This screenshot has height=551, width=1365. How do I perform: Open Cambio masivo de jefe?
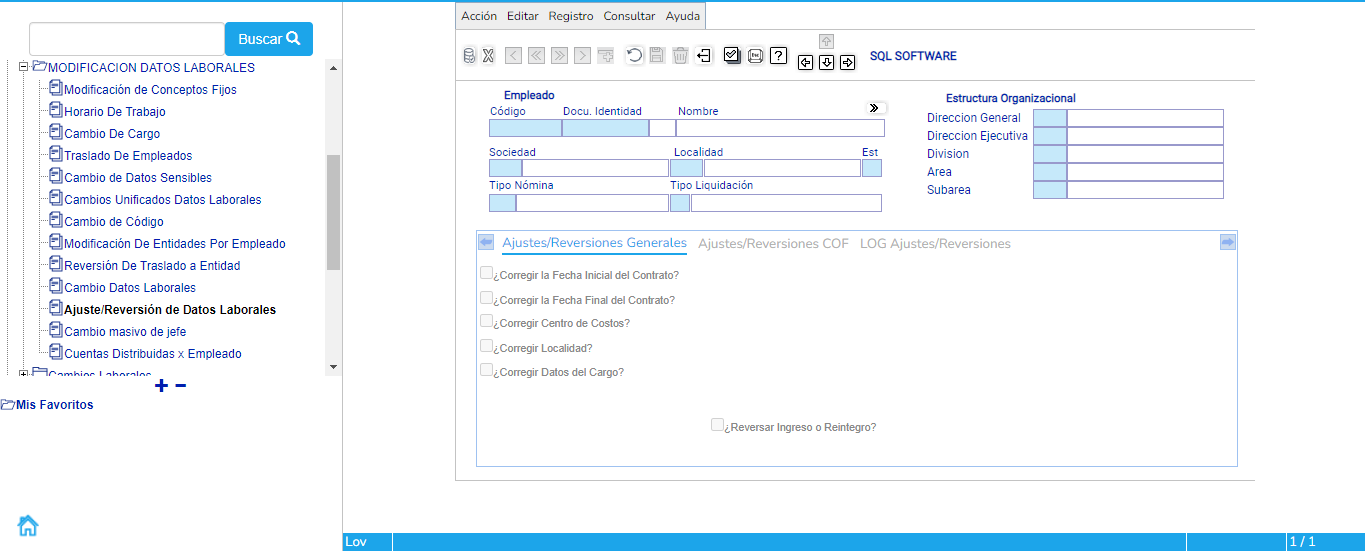click(125, 332)
